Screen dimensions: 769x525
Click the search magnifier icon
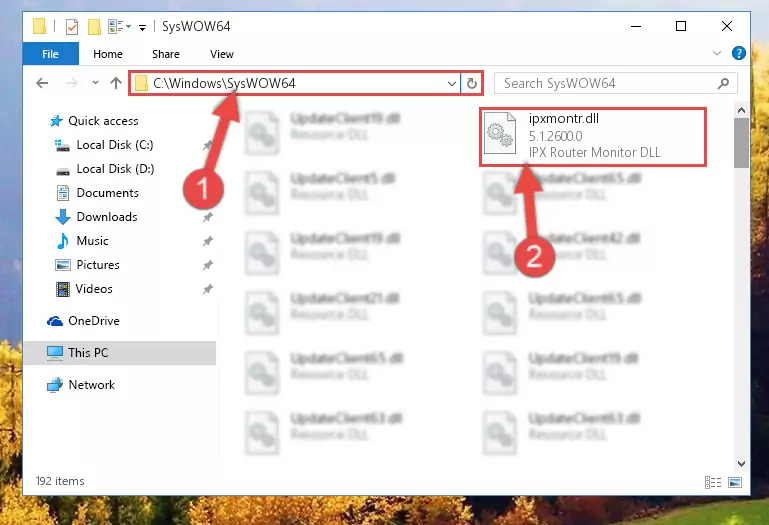[x=723, y=83]
